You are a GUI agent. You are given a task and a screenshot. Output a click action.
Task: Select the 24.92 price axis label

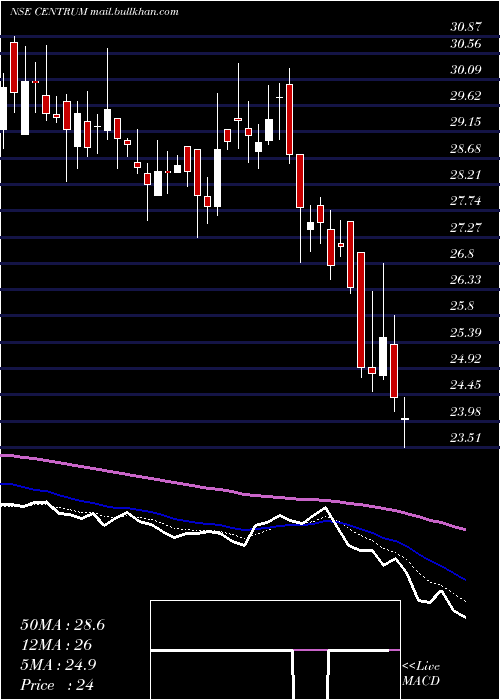[x=466, y=358]
